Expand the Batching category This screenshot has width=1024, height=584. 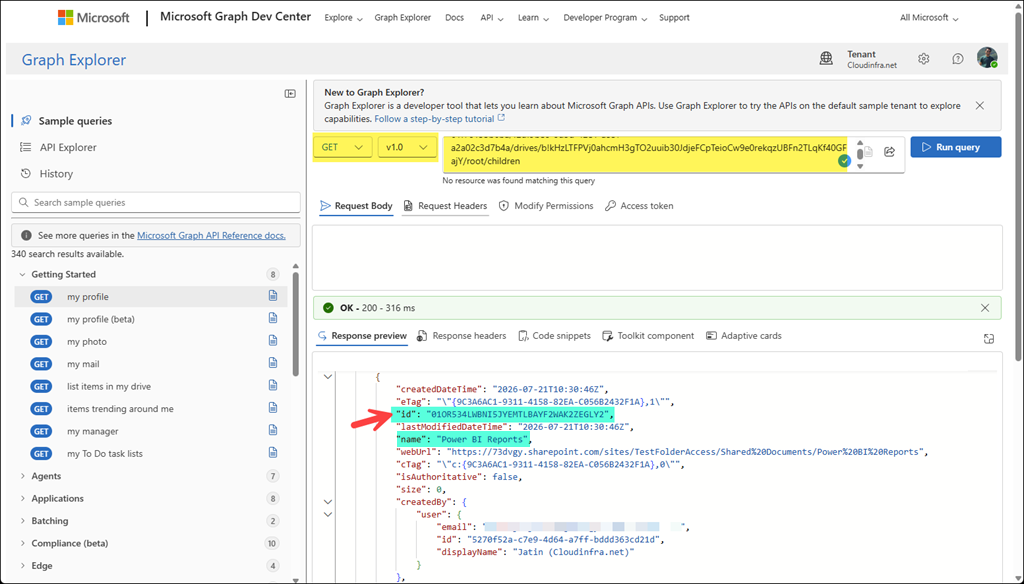(22, 521)
